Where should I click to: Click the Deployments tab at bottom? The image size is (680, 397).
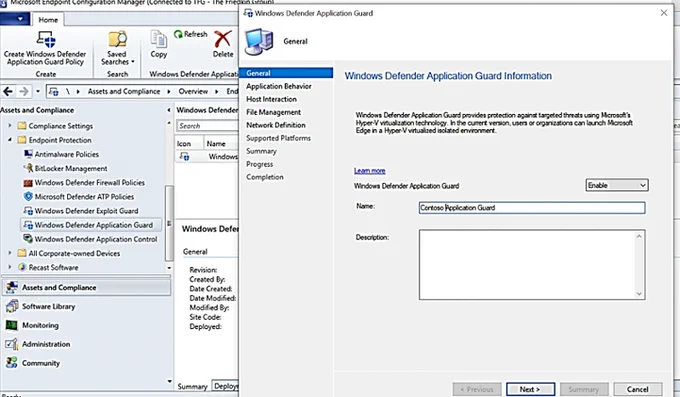pos(226,386)
